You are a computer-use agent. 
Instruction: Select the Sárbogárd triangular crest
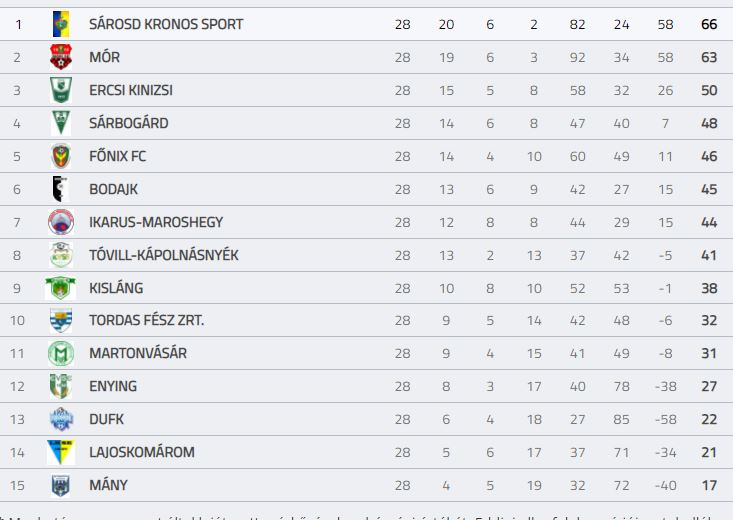pyautogui.click(x=61, y=123)
